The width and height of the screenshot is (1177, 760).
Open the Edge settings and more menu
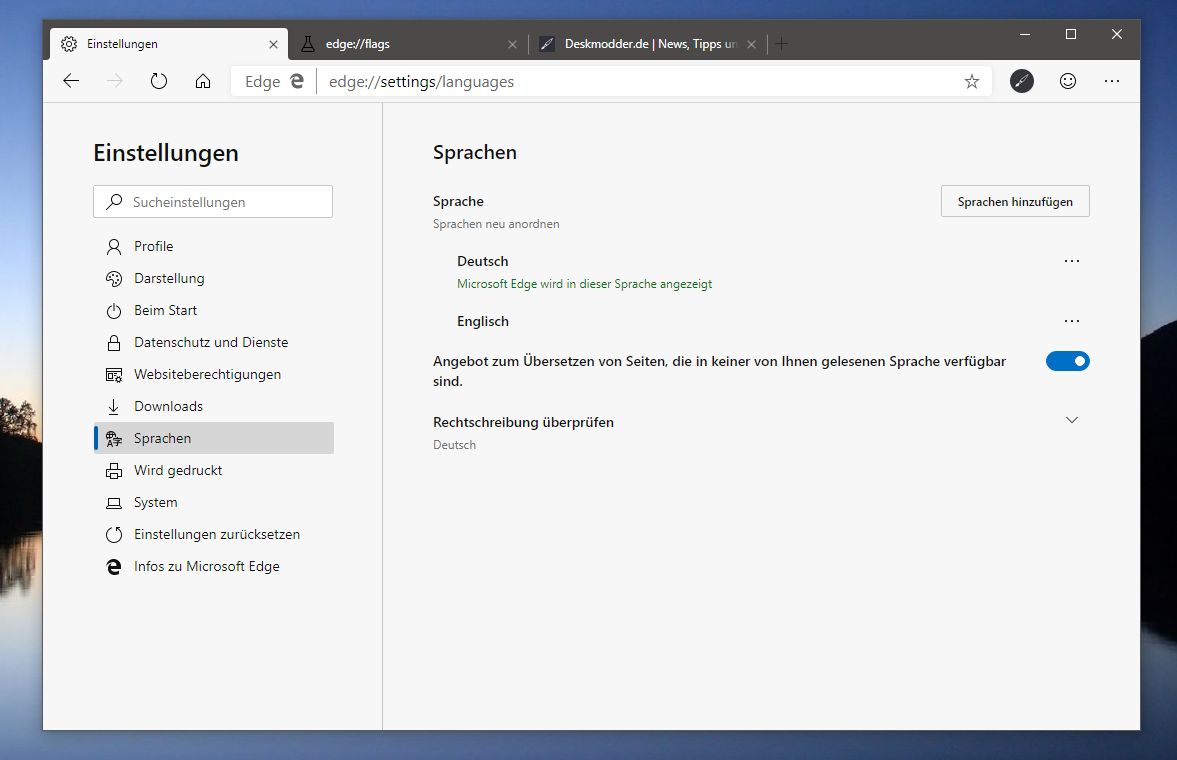click(x=1112, y=81)
